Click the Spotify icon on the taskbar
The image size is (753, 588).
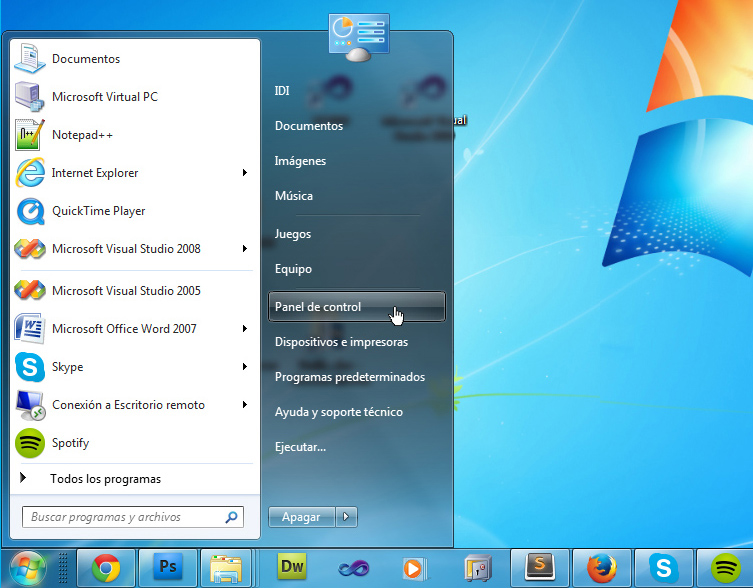point(725,568)
